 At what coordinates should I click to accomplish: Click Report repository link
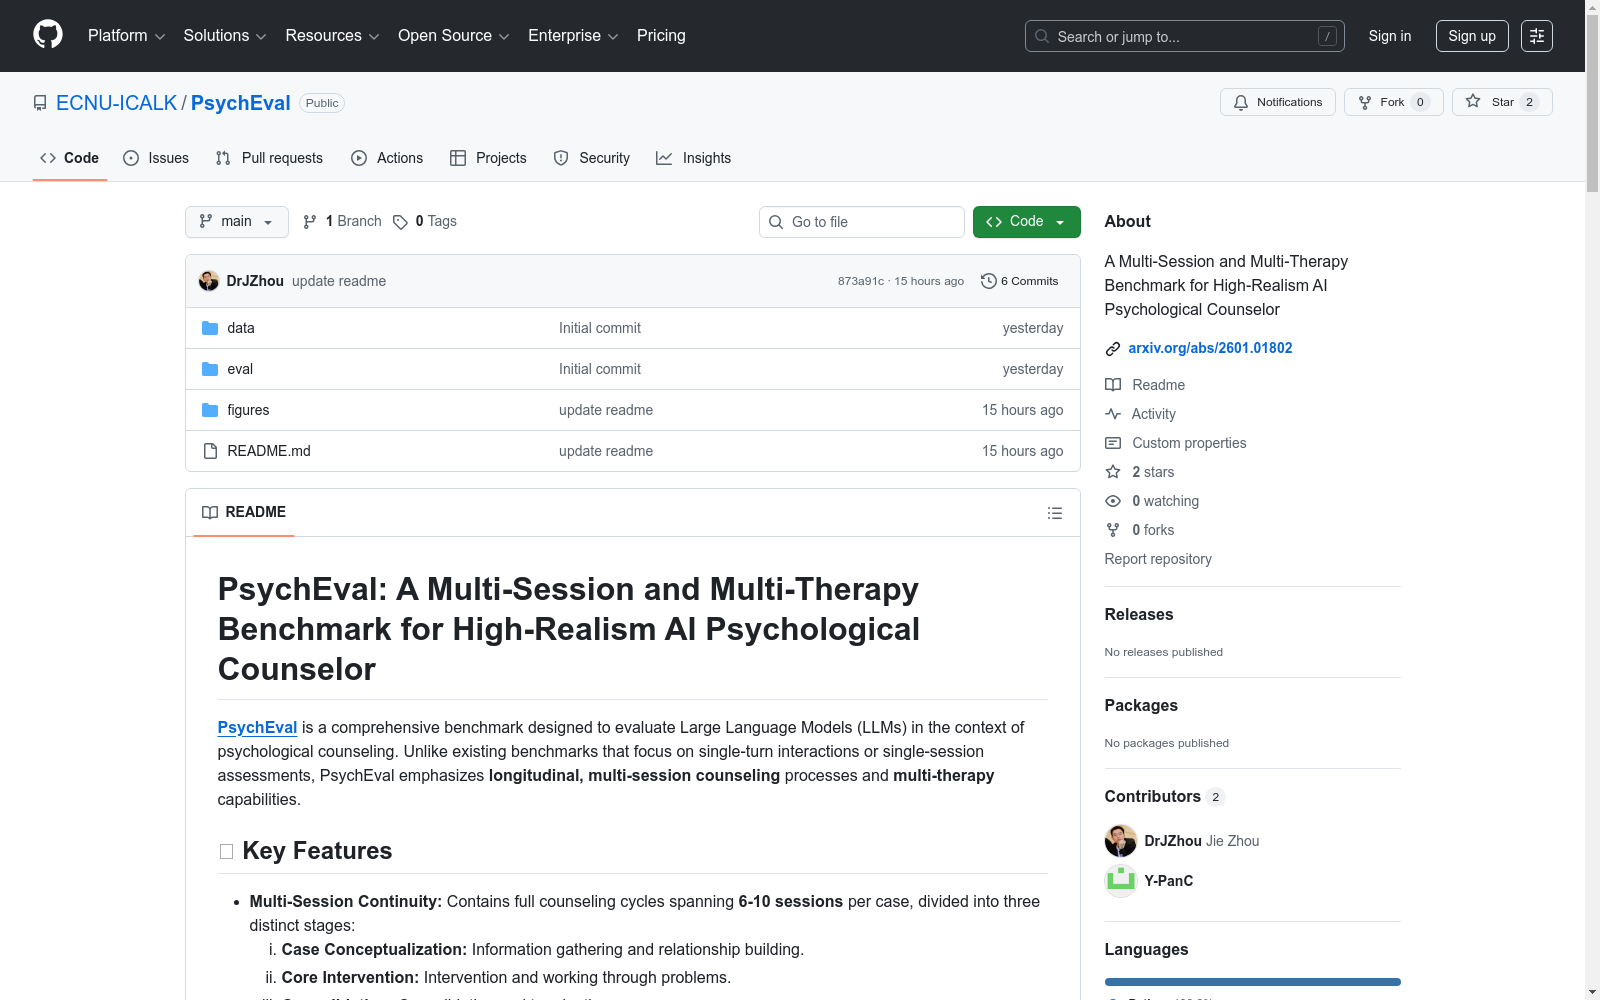[1158, 559]
